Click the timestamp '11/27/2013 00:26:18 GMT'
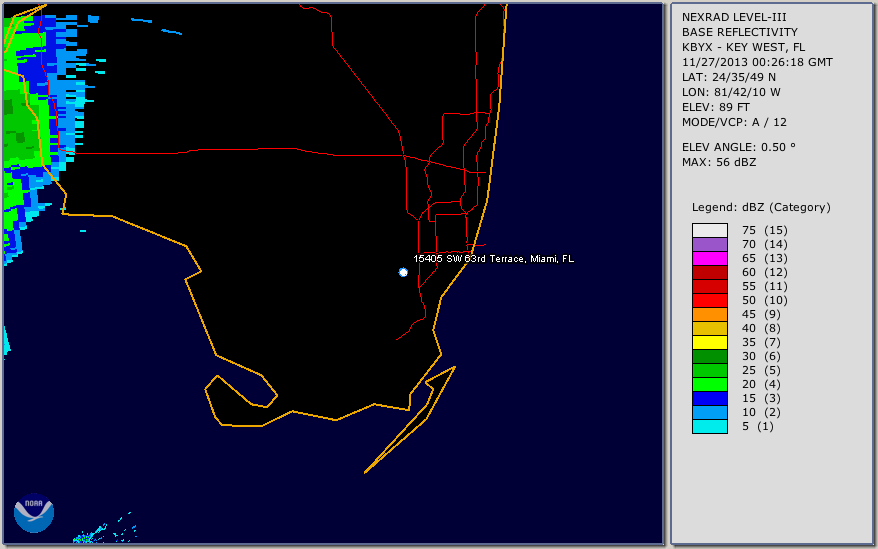This screenshot has width=878, height=549. pos(757,62)
